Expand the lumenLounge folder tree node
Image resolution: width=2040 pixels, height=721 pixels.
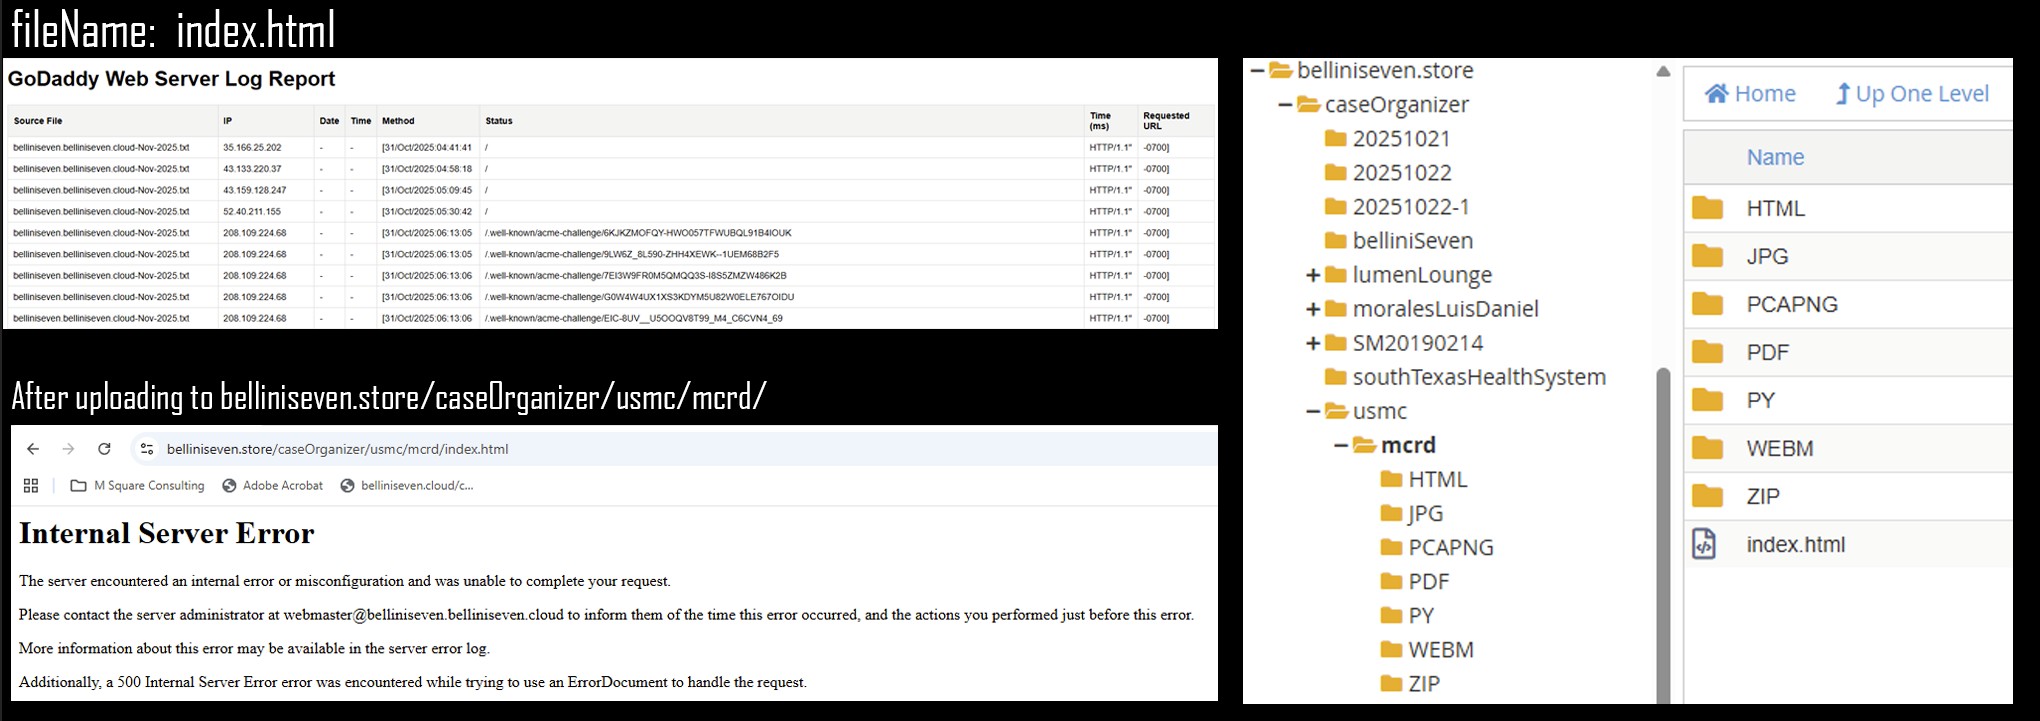[1313, 275]
